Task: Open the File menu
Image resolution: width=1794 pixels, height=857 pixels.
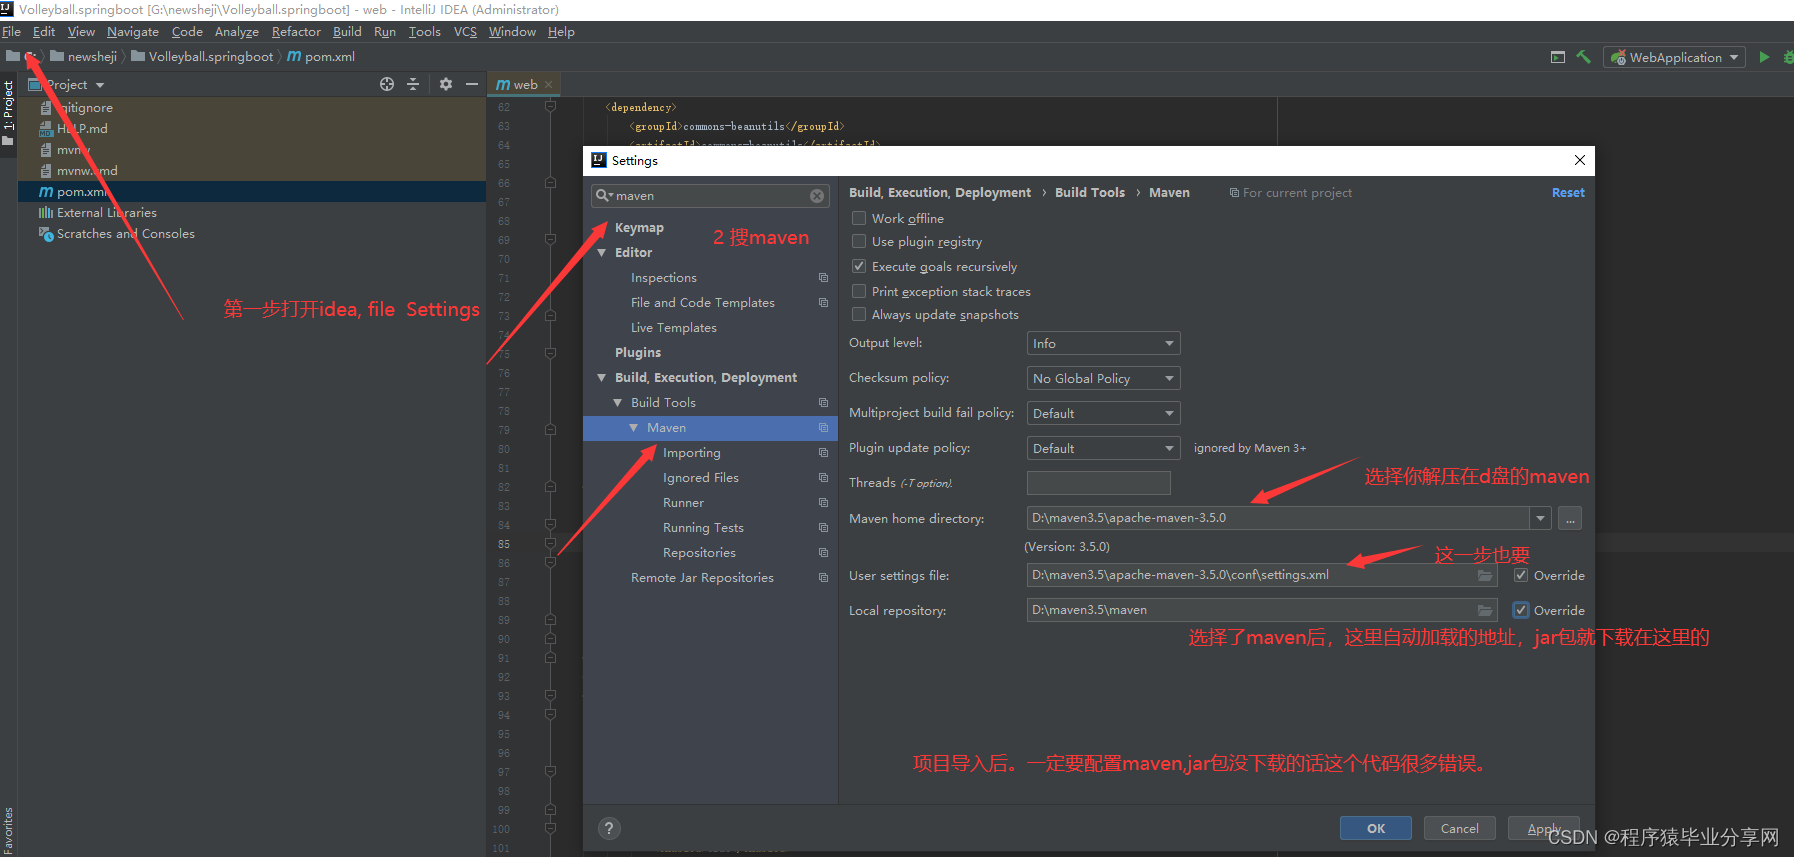Action: point(12,32)
